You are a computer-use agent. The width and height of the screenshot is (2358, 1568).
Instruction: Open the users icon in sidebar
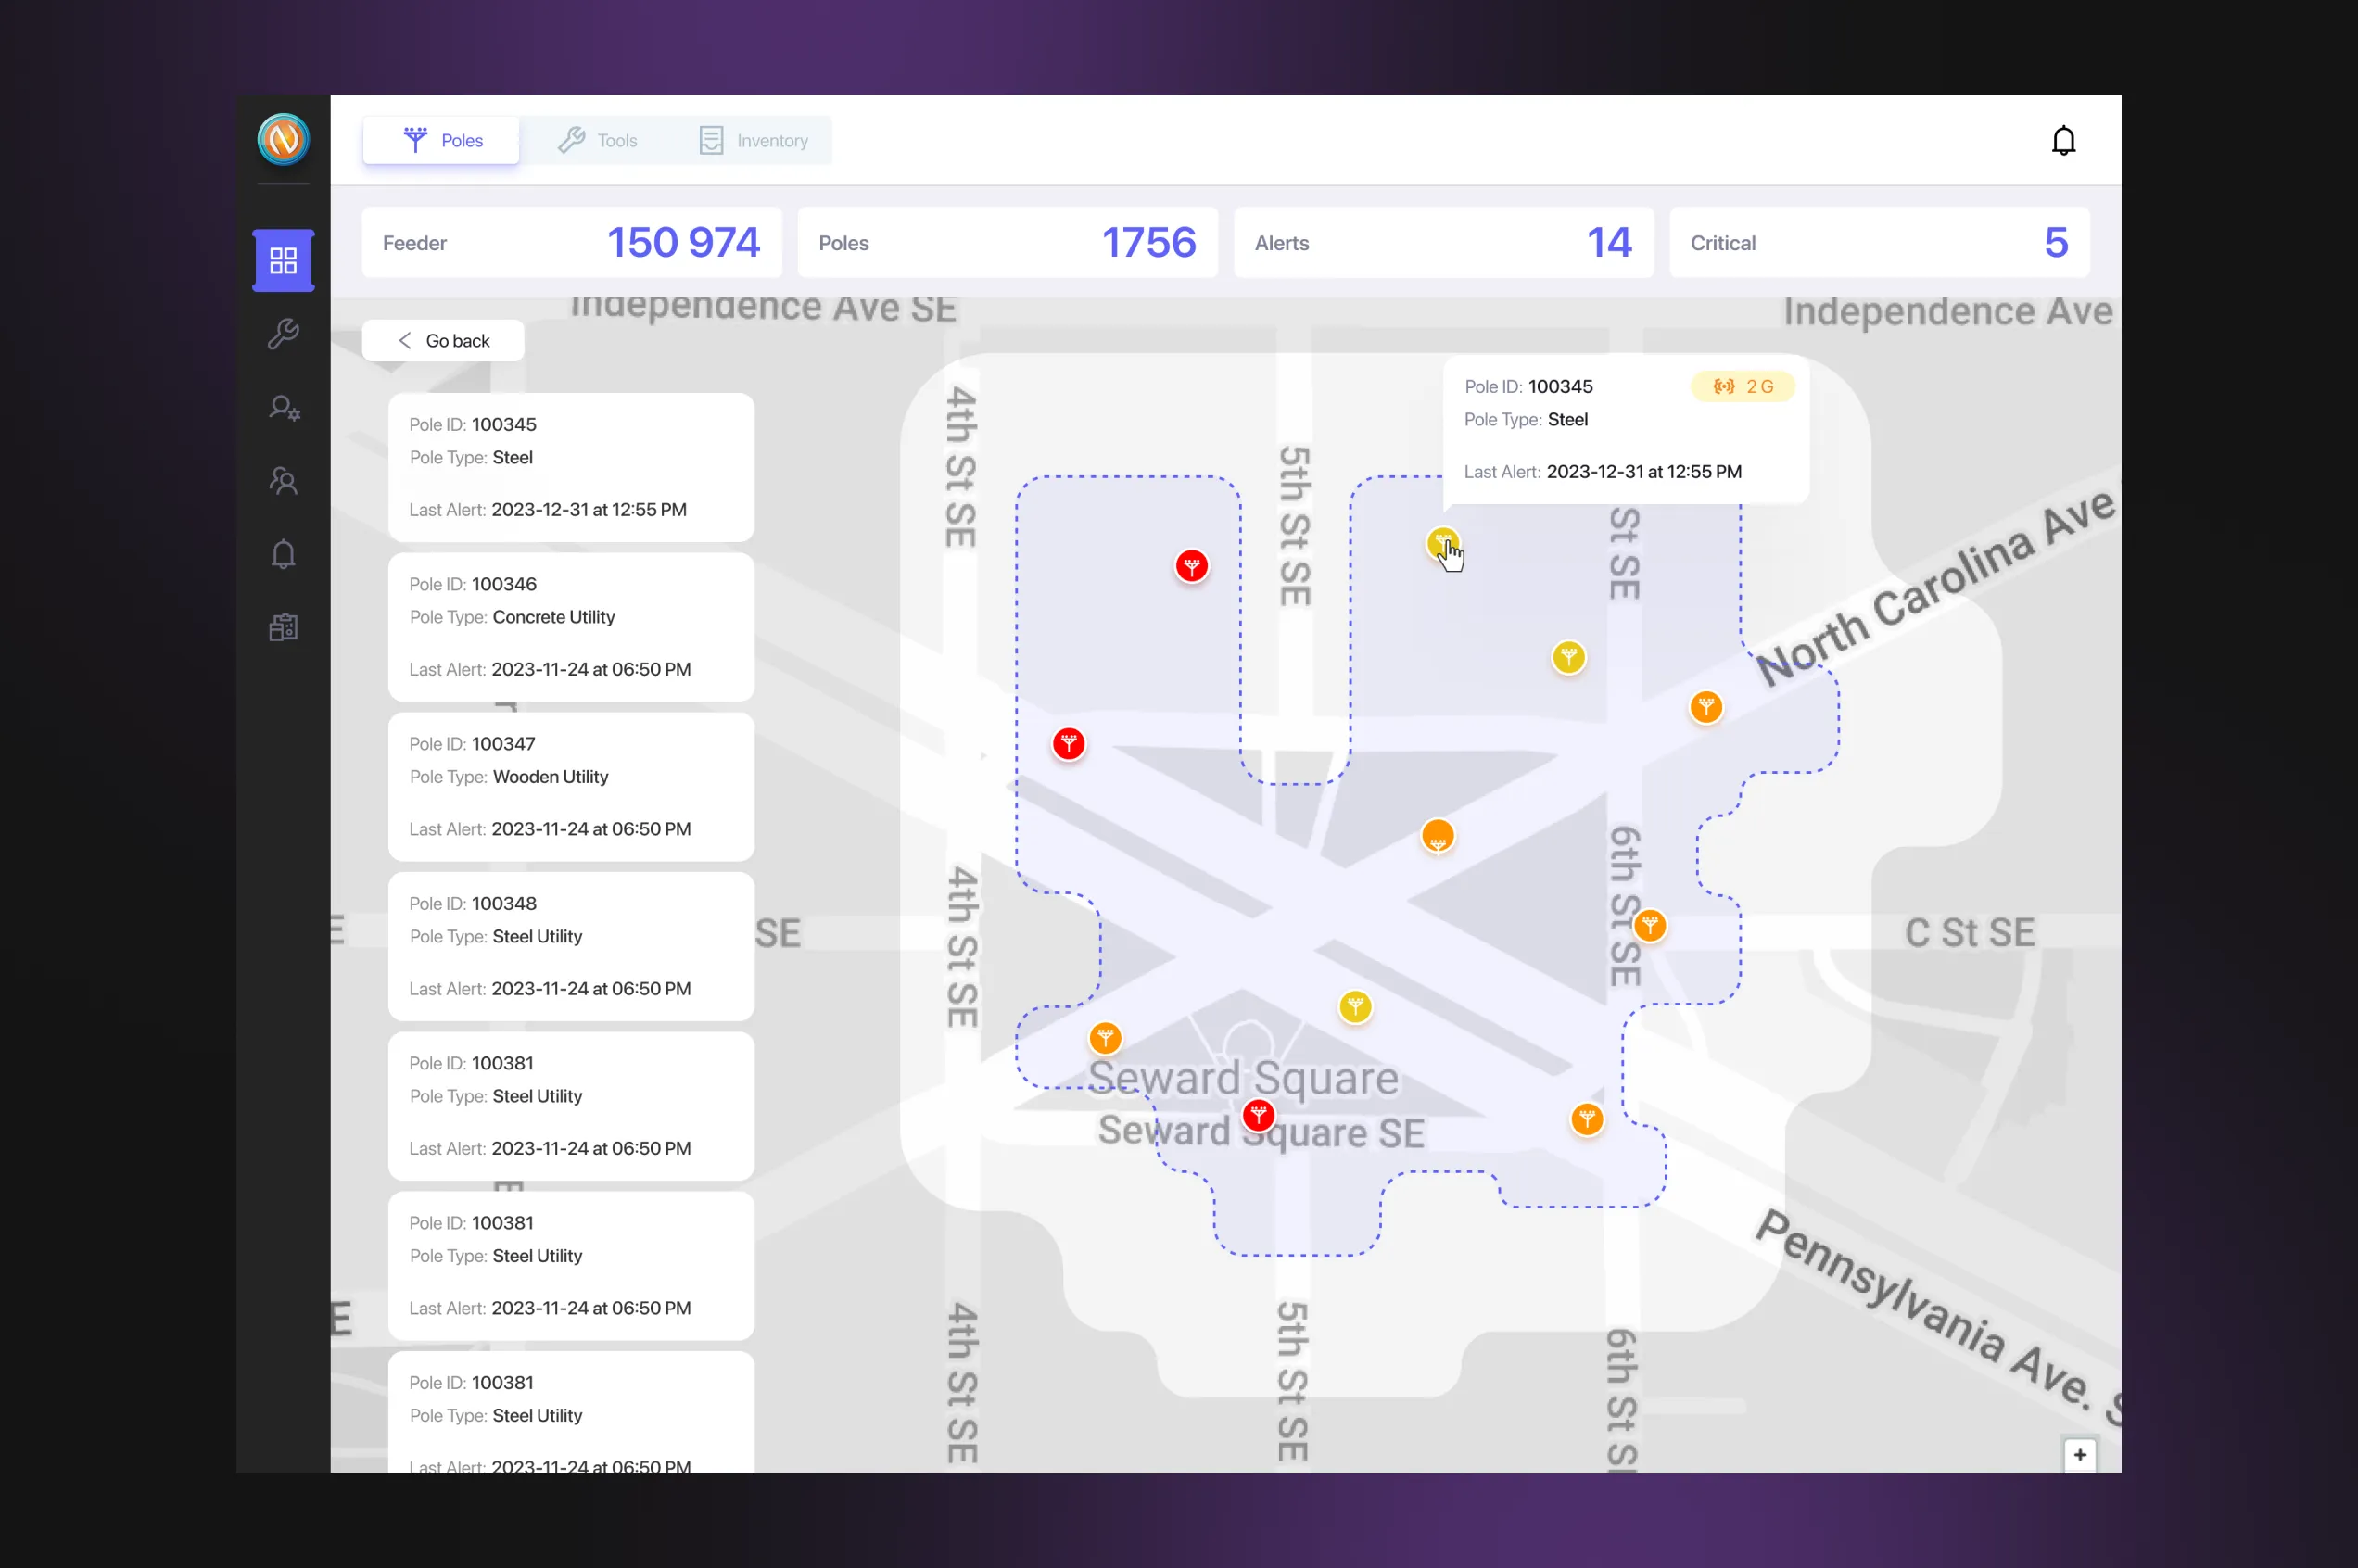tap(283, 481)
